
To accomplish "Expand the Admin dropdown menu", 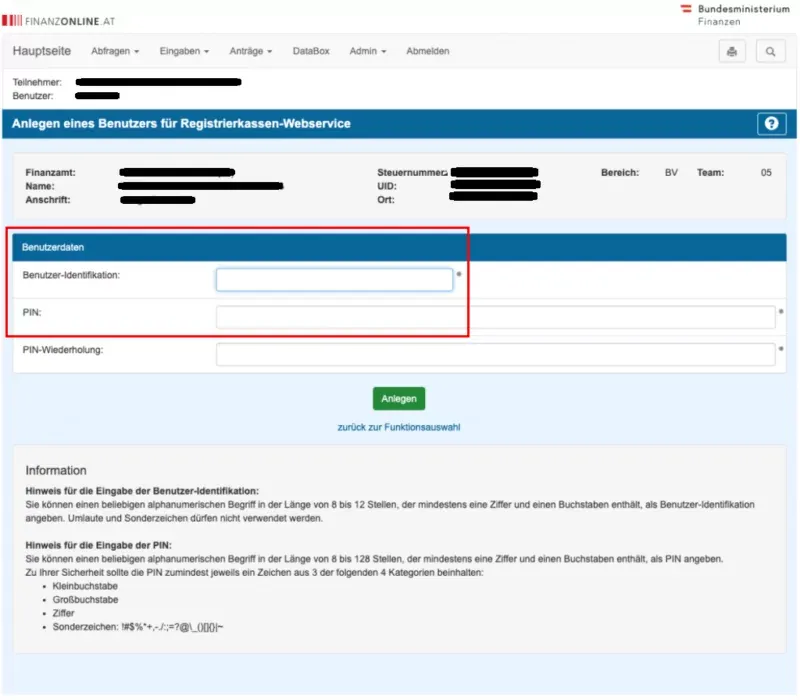I will click(x=367, y=51).
